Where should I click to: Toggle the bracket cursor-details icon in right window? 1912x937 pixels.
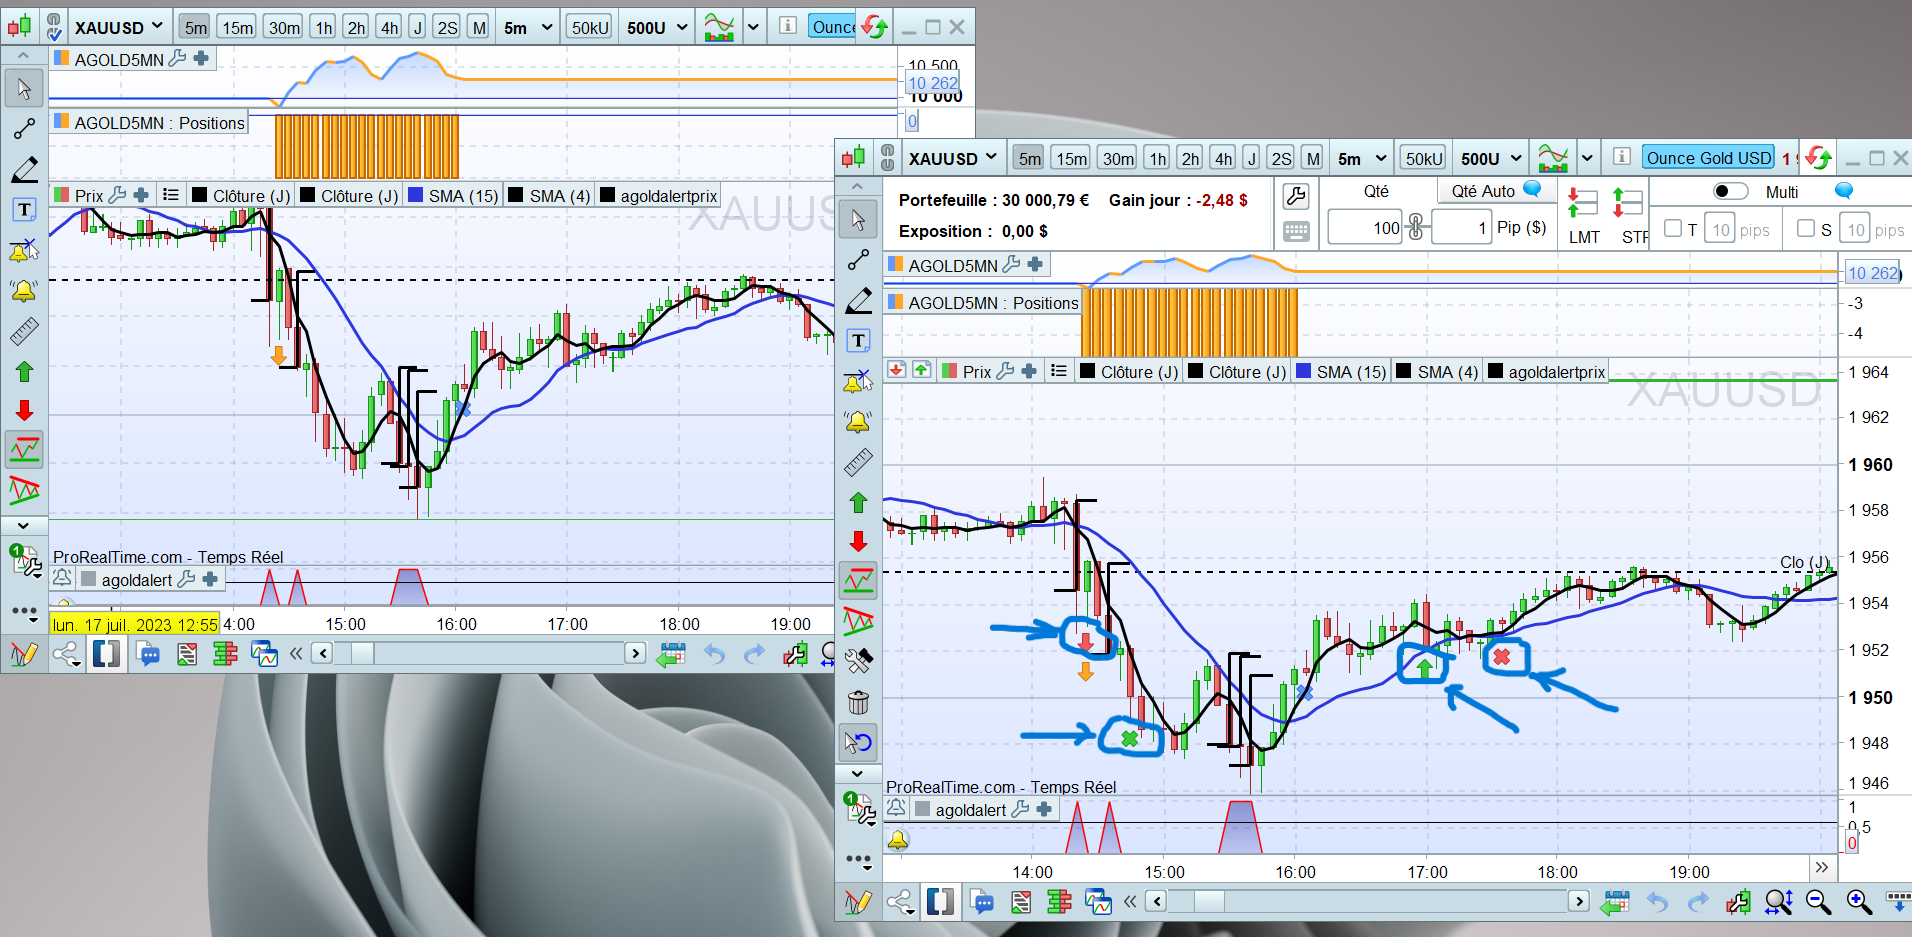(x=940, y=902)
